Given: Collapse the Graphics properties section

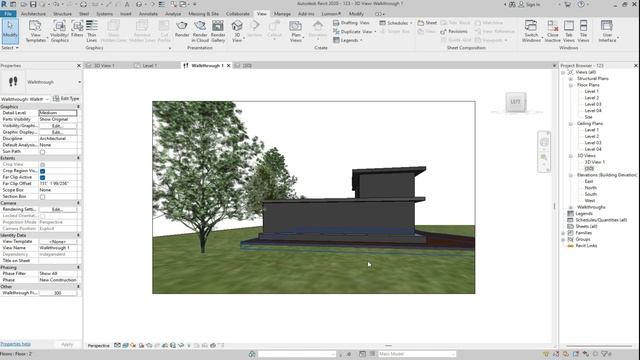Looking at the screenshot, I should point(78,107).
